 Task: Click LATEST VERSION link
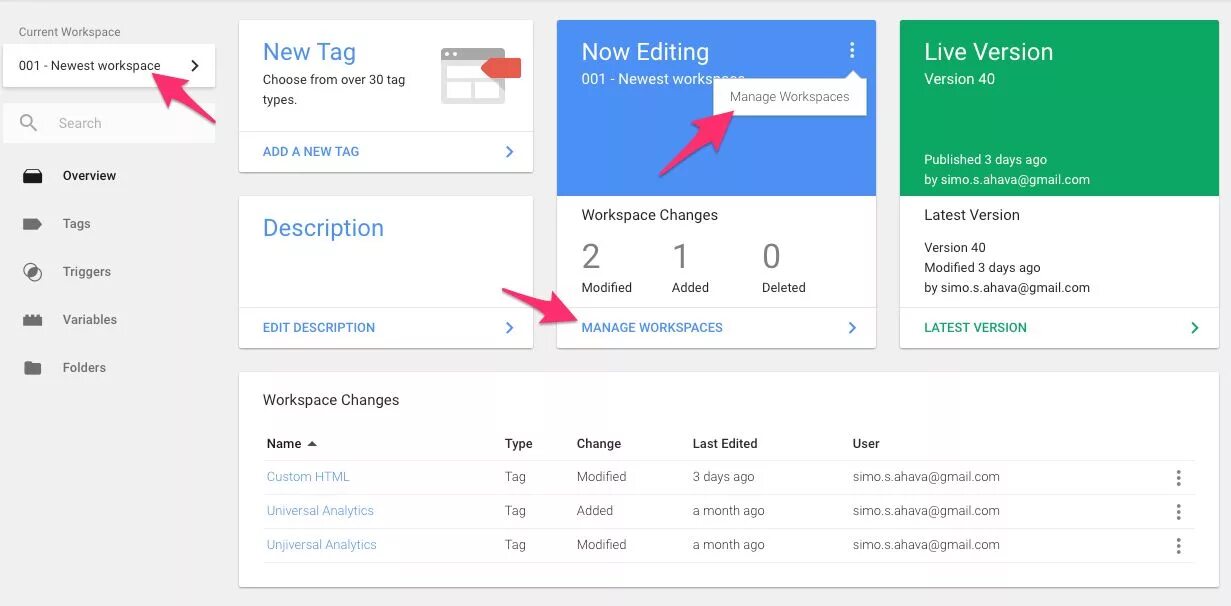[x=975, y=328]
